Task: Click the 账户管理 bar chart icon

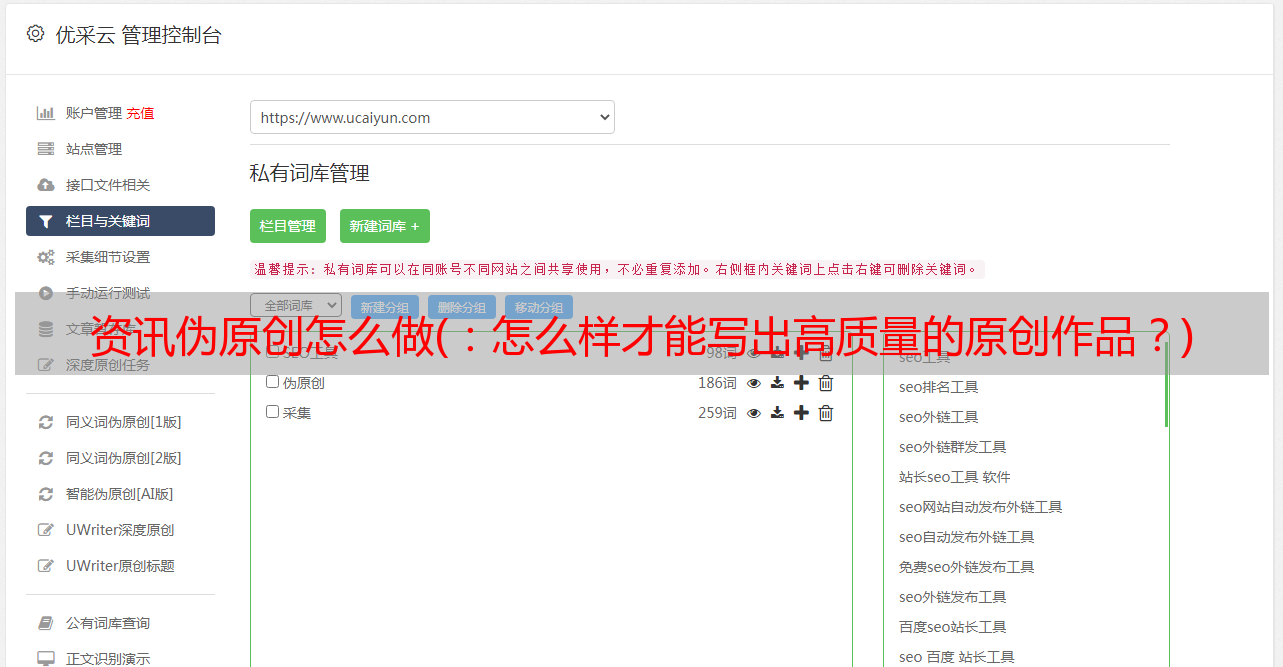Action: tap(46, 113)
